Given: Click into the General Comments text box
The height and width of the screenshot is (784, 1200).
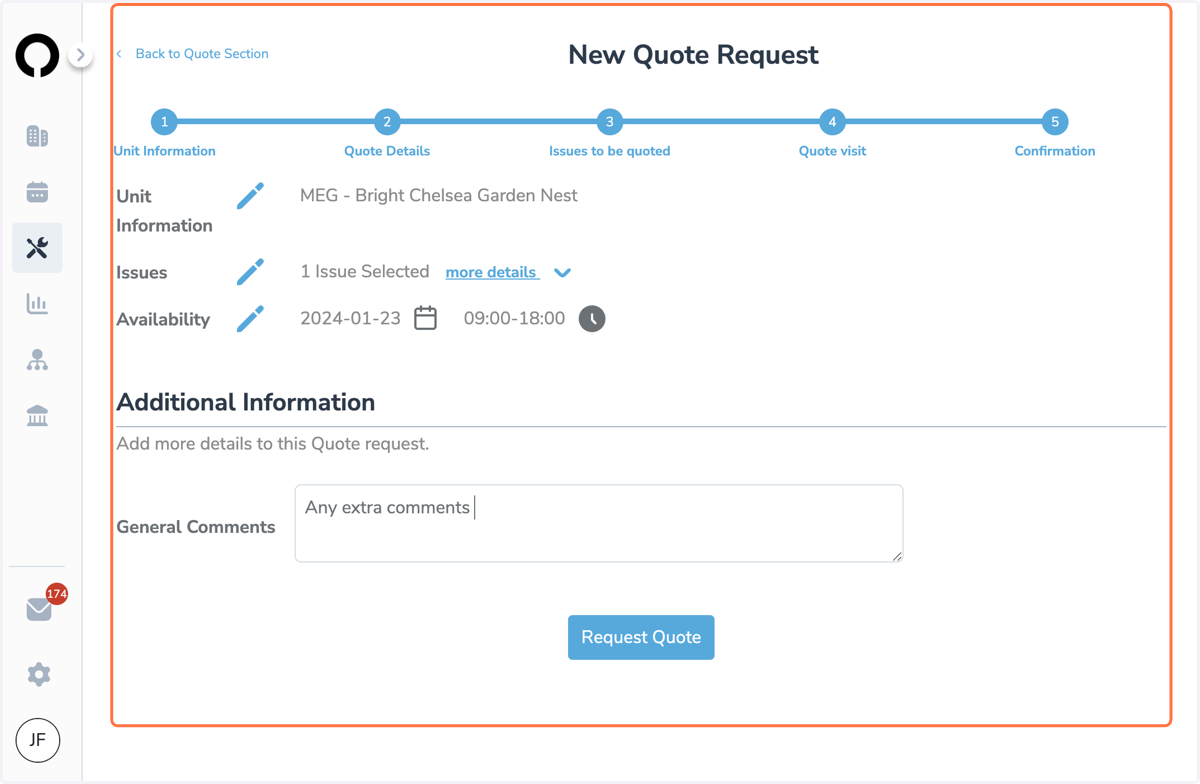Looking at the screenshot, I should [x=599, y=523].
